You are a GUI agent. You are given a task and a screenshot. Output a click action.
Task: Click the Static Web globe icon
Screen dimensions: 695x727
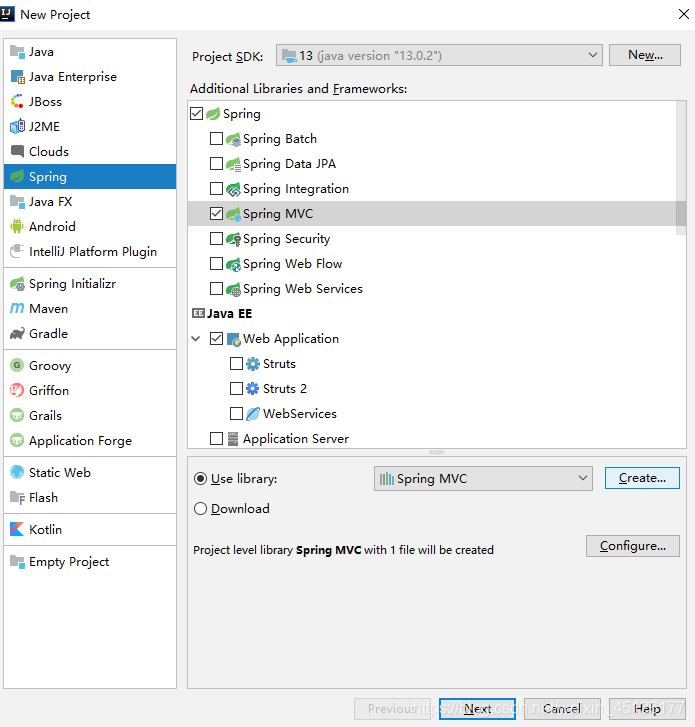(x=17, y=472)
